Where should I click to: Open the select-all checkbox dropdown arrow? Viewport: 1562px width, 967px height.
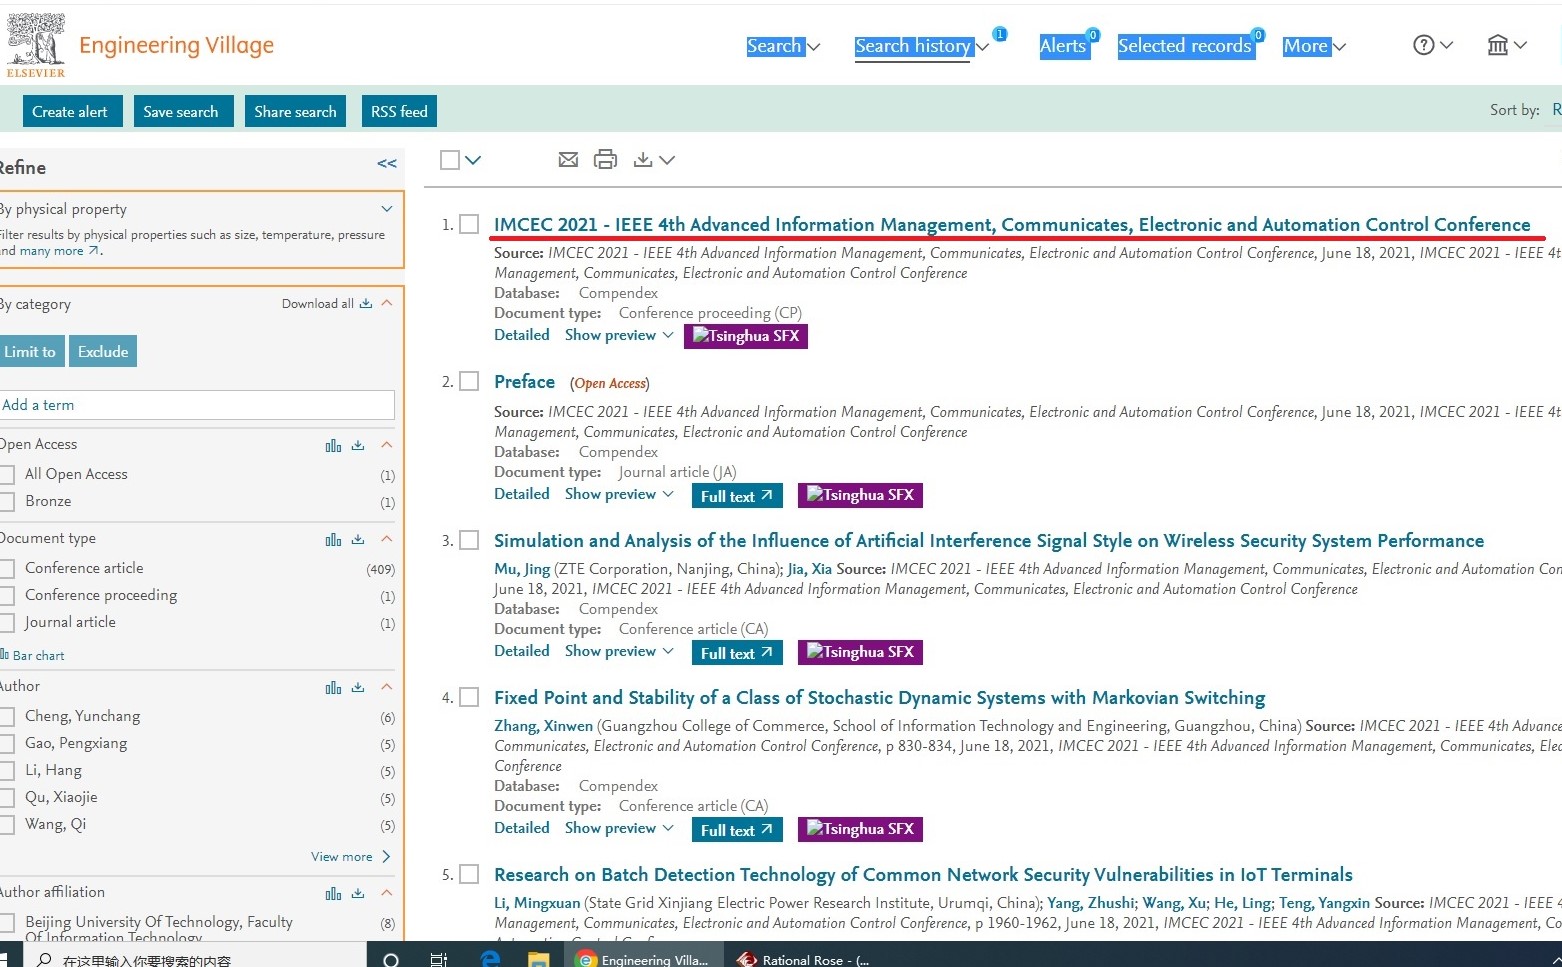(473, 160)
